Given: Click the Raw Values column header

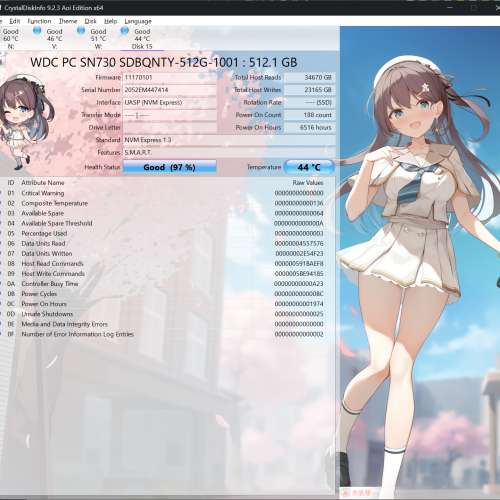Looking at the screenshot, I should tap(308, 183).
